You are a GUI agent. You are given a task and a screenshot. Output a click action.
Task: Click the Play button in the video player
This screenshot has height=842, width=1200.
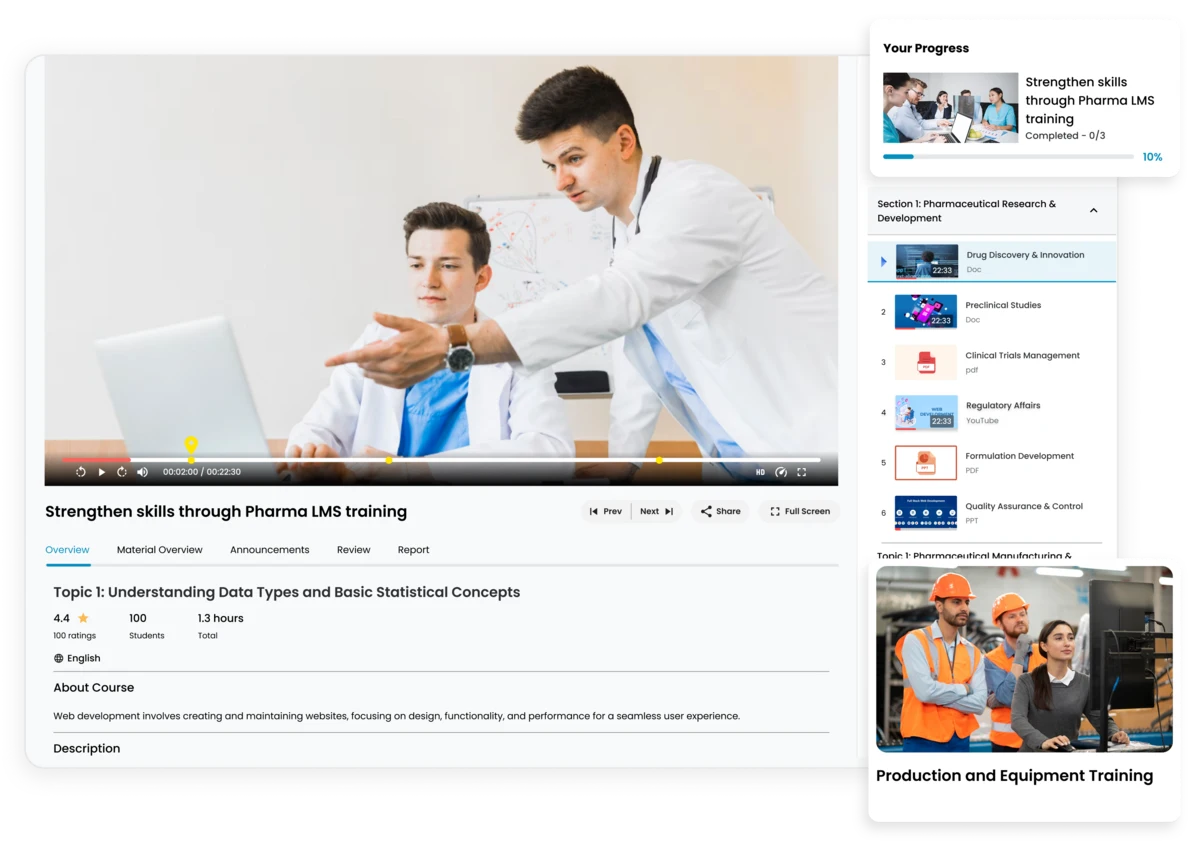[102, 471]
